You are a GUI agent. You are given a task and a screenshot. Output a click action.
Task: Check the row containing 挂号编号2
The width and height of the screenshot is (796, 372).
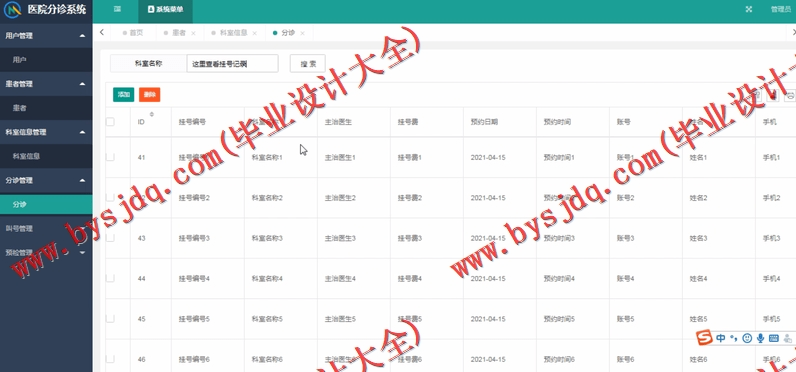(110, 197)
